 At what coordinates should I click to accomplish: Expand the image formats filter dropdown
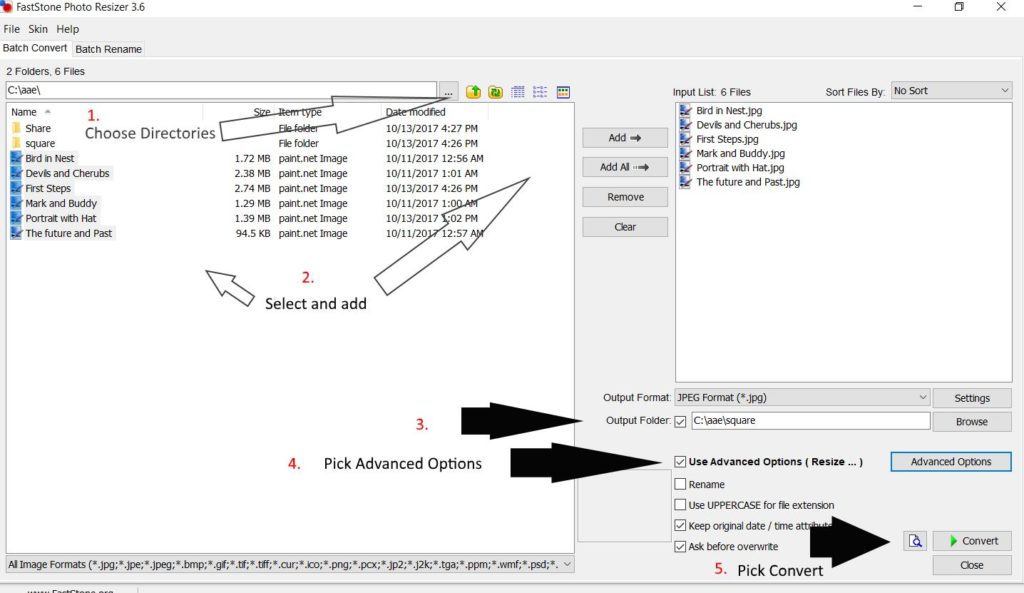[567, 564]
